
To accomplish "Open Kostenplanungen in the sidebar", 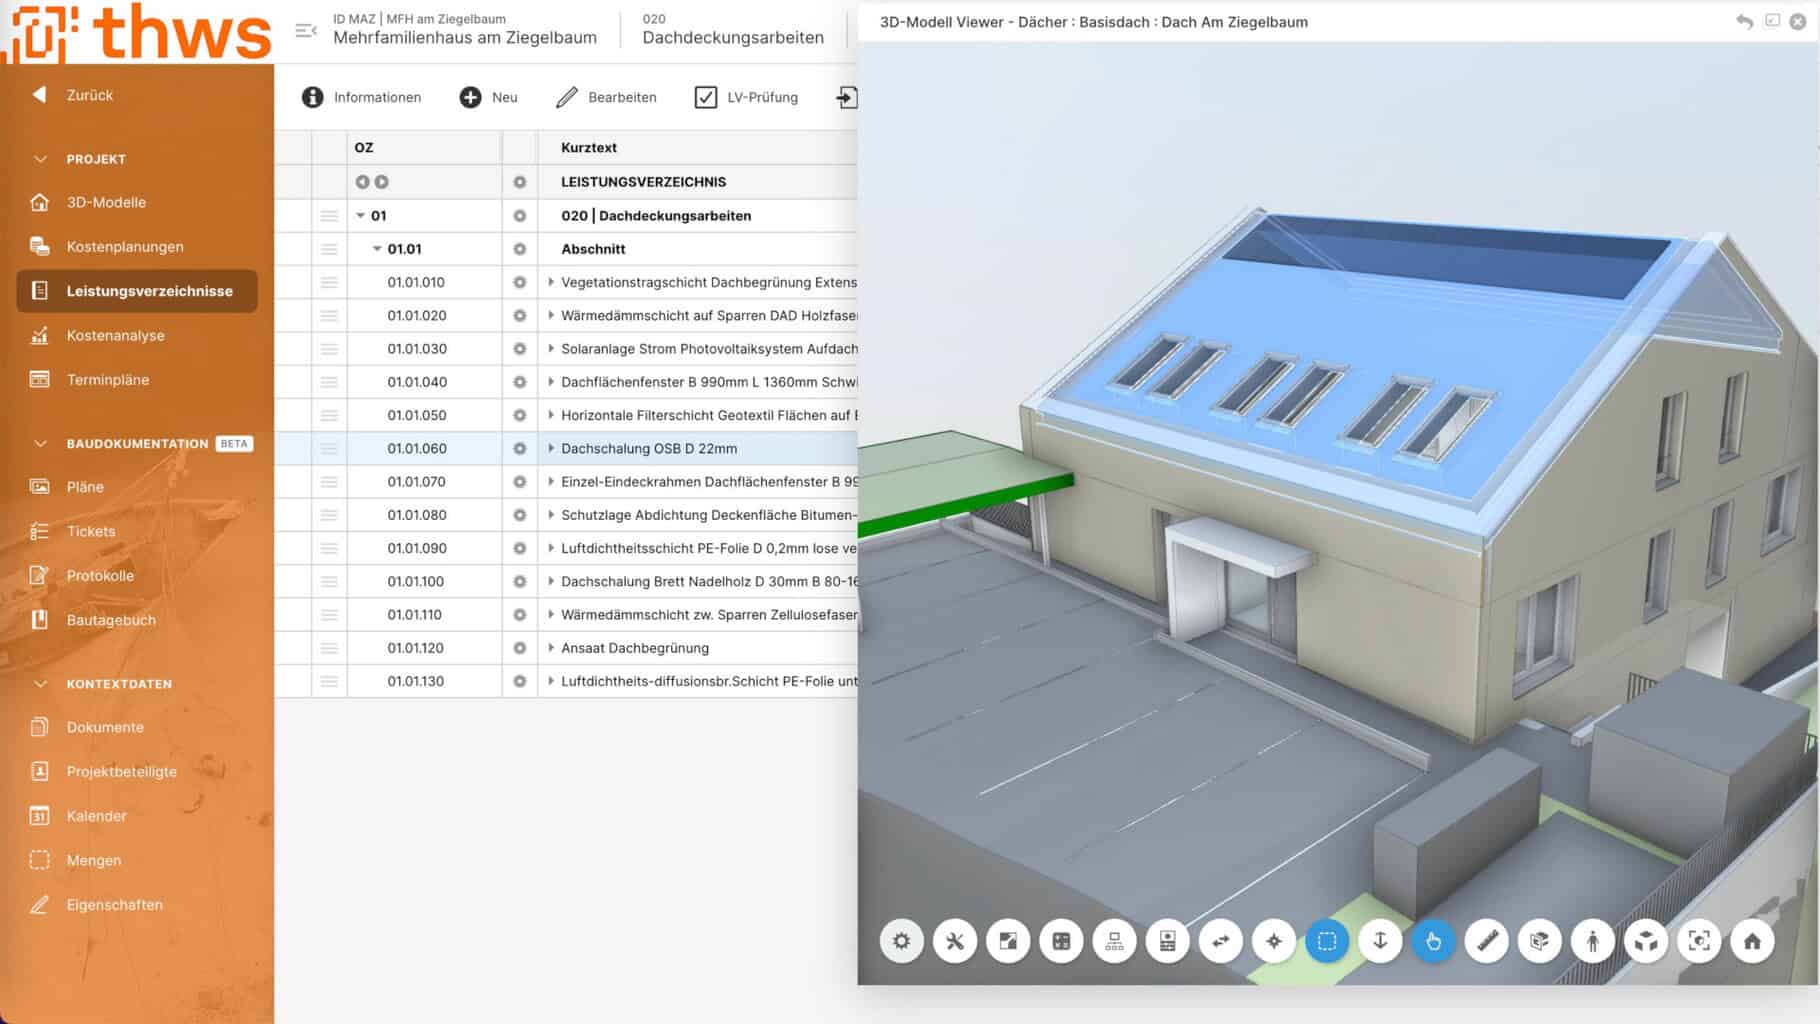I will coord(125,247).
